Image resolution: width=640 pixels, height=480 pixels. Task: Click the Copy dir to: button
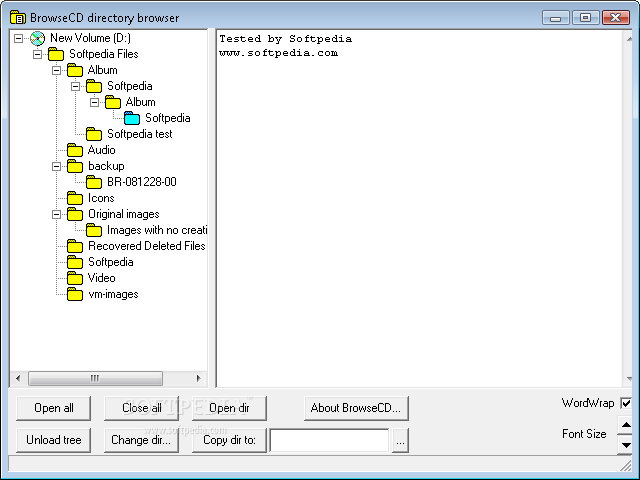coord(229,440)
